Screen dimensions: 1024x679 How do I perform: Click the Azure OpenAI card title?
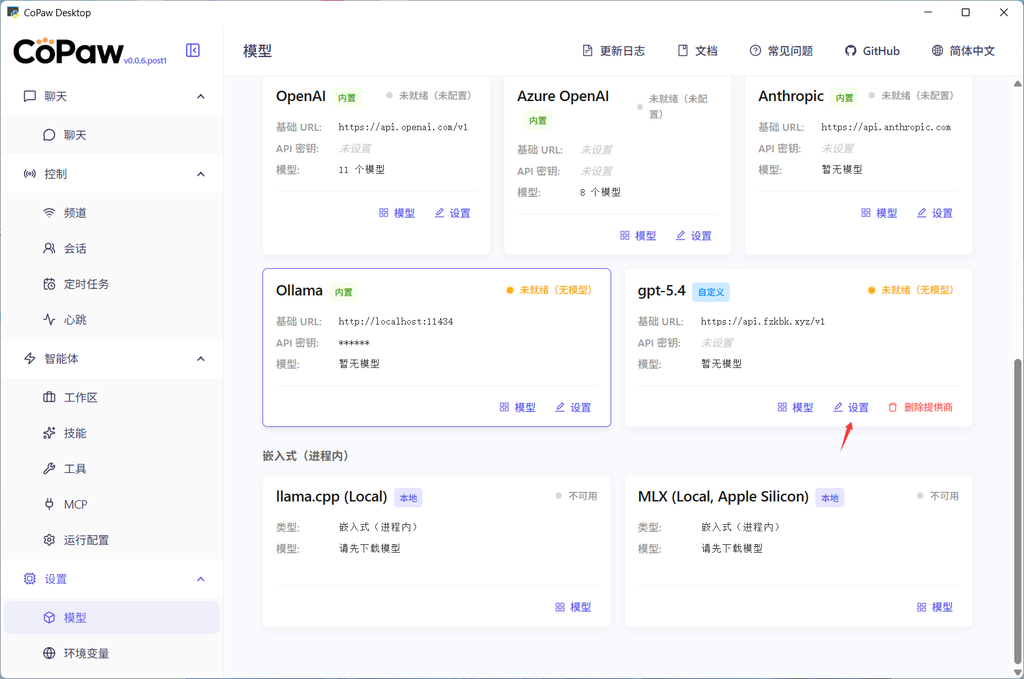[x=563, y=96]
